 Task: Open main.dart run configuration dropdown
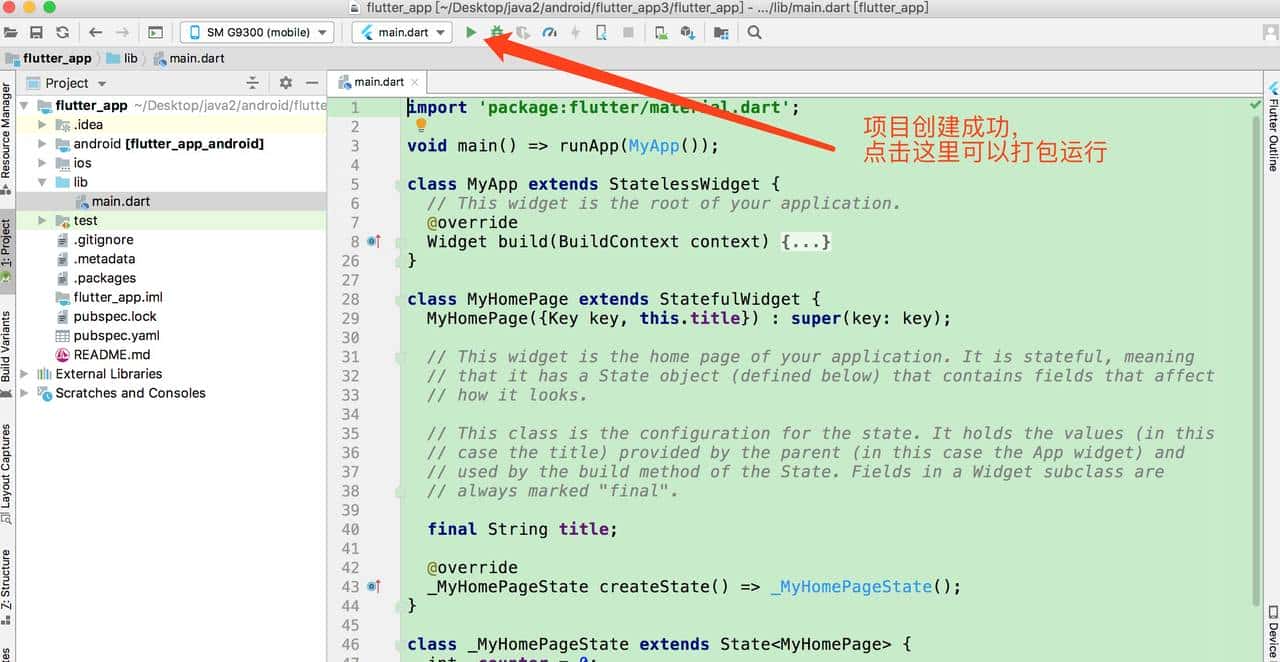402,32
